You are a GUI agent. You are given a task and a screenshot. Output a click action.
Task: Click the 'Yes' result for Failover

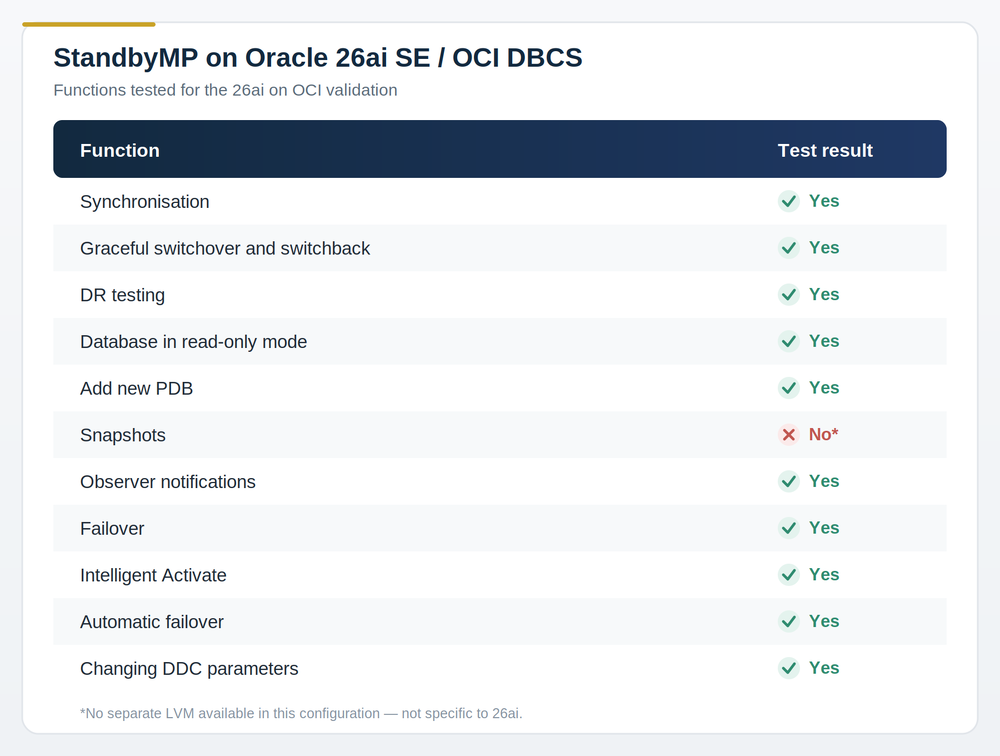[x=824, y=528]
